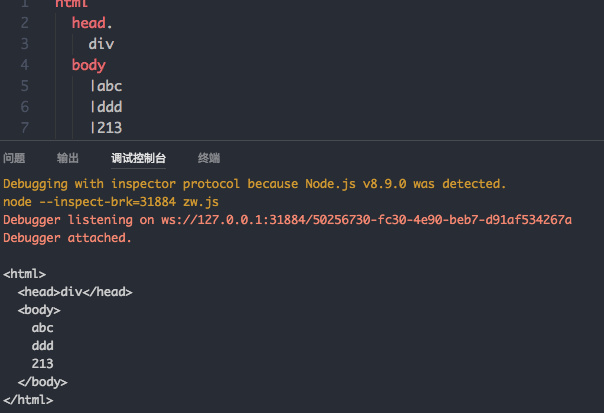Switch to the 问题 panel tab

(x=14, y=158)
